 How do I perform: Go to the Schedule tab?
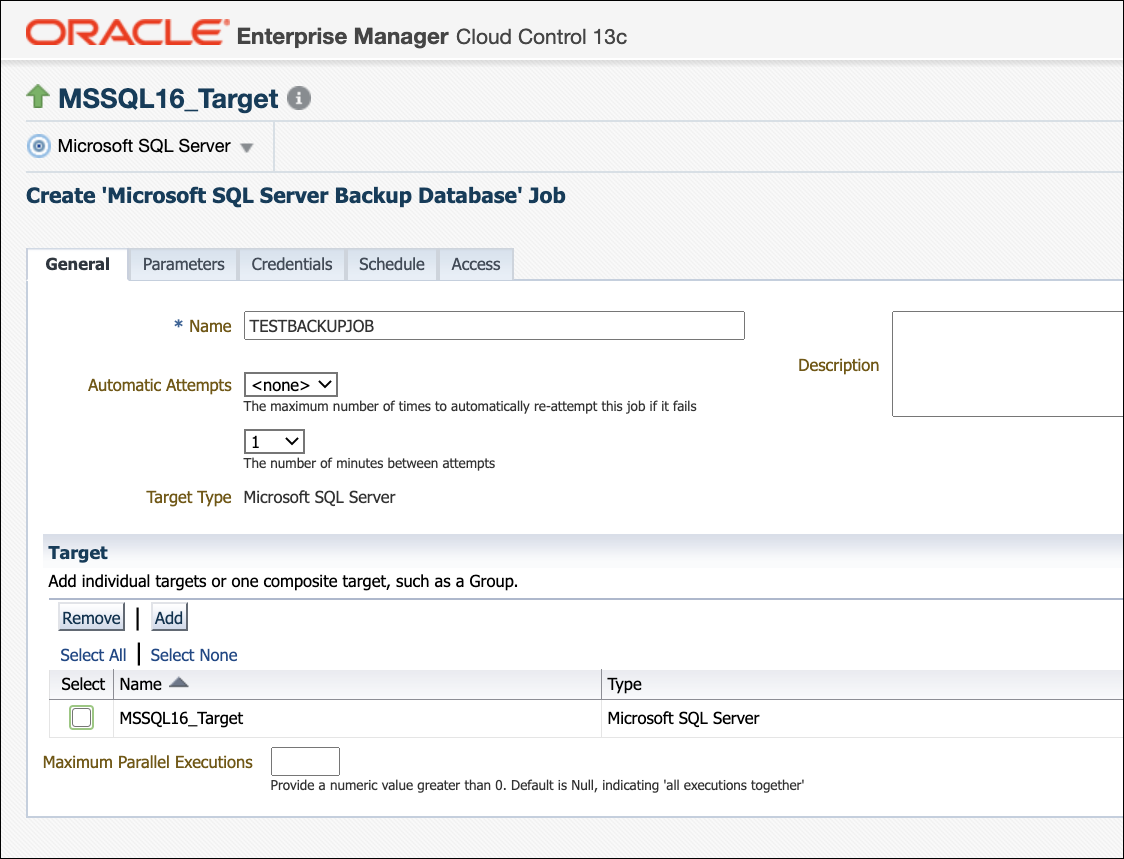pos(391,264)
